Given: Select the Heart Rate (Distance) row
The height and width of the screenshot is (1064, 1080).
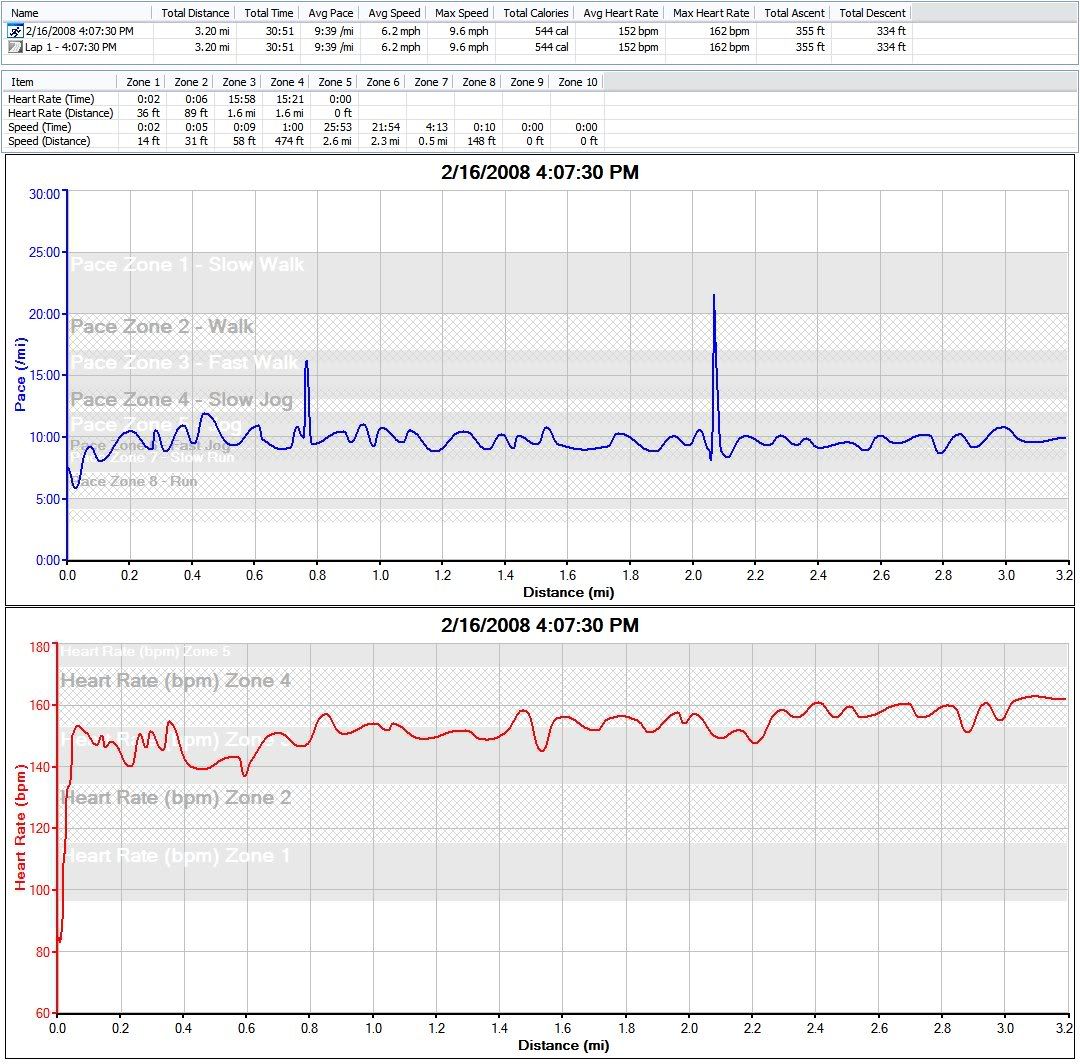Looking at the screenshot, I should click(60, 113).
